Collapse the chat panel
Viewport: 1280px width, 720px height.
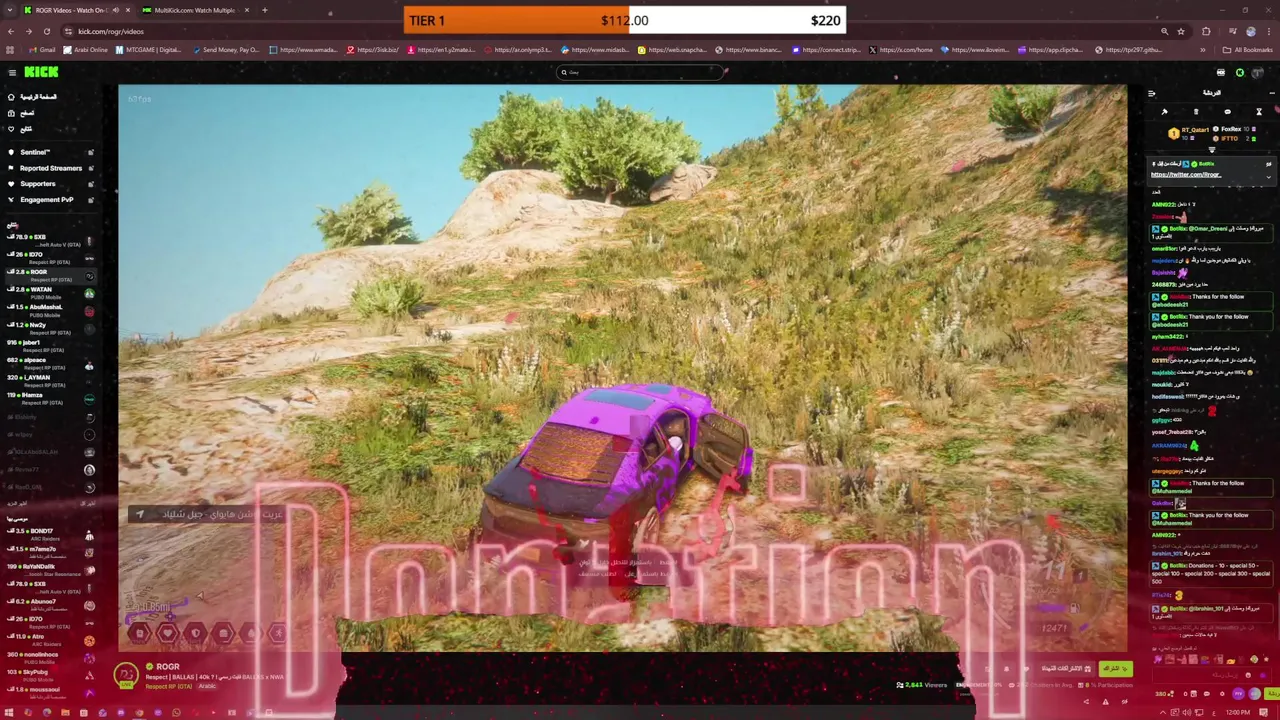pos(1151,93)
